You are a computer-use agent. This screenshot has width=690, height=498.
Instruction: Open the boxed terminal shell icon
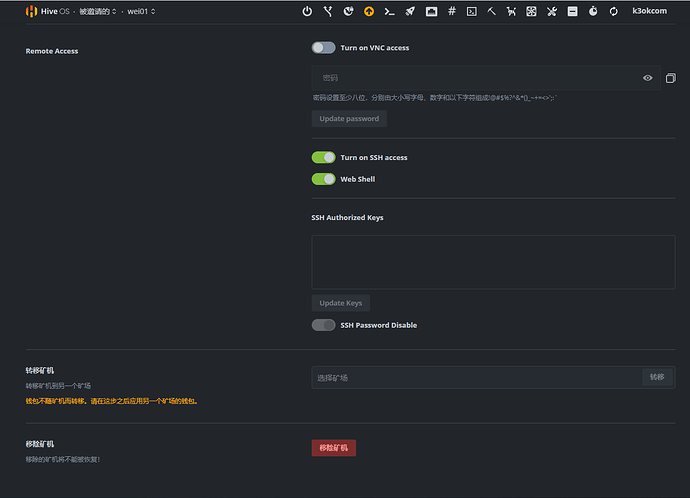coord(471,11)
